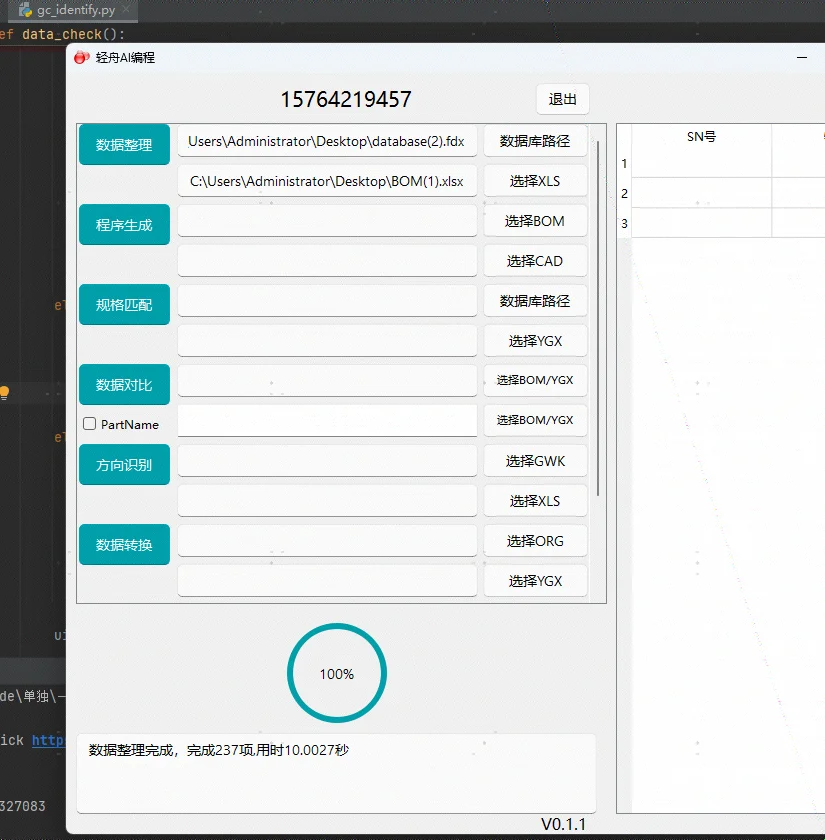
Task: Click empty field beside 选择CAD
Action: point(327,261)
